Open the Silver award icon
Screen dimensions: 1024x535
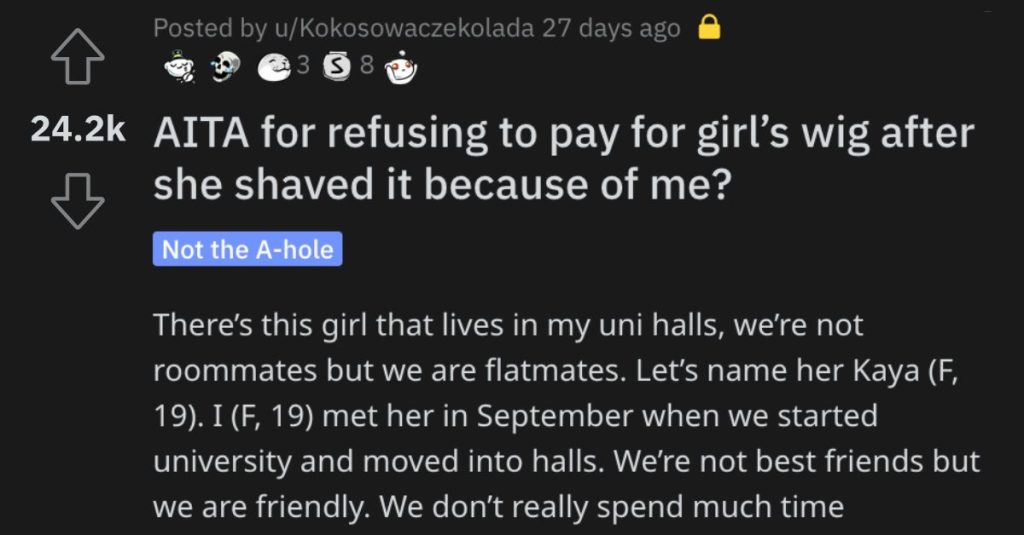[337, 67]
